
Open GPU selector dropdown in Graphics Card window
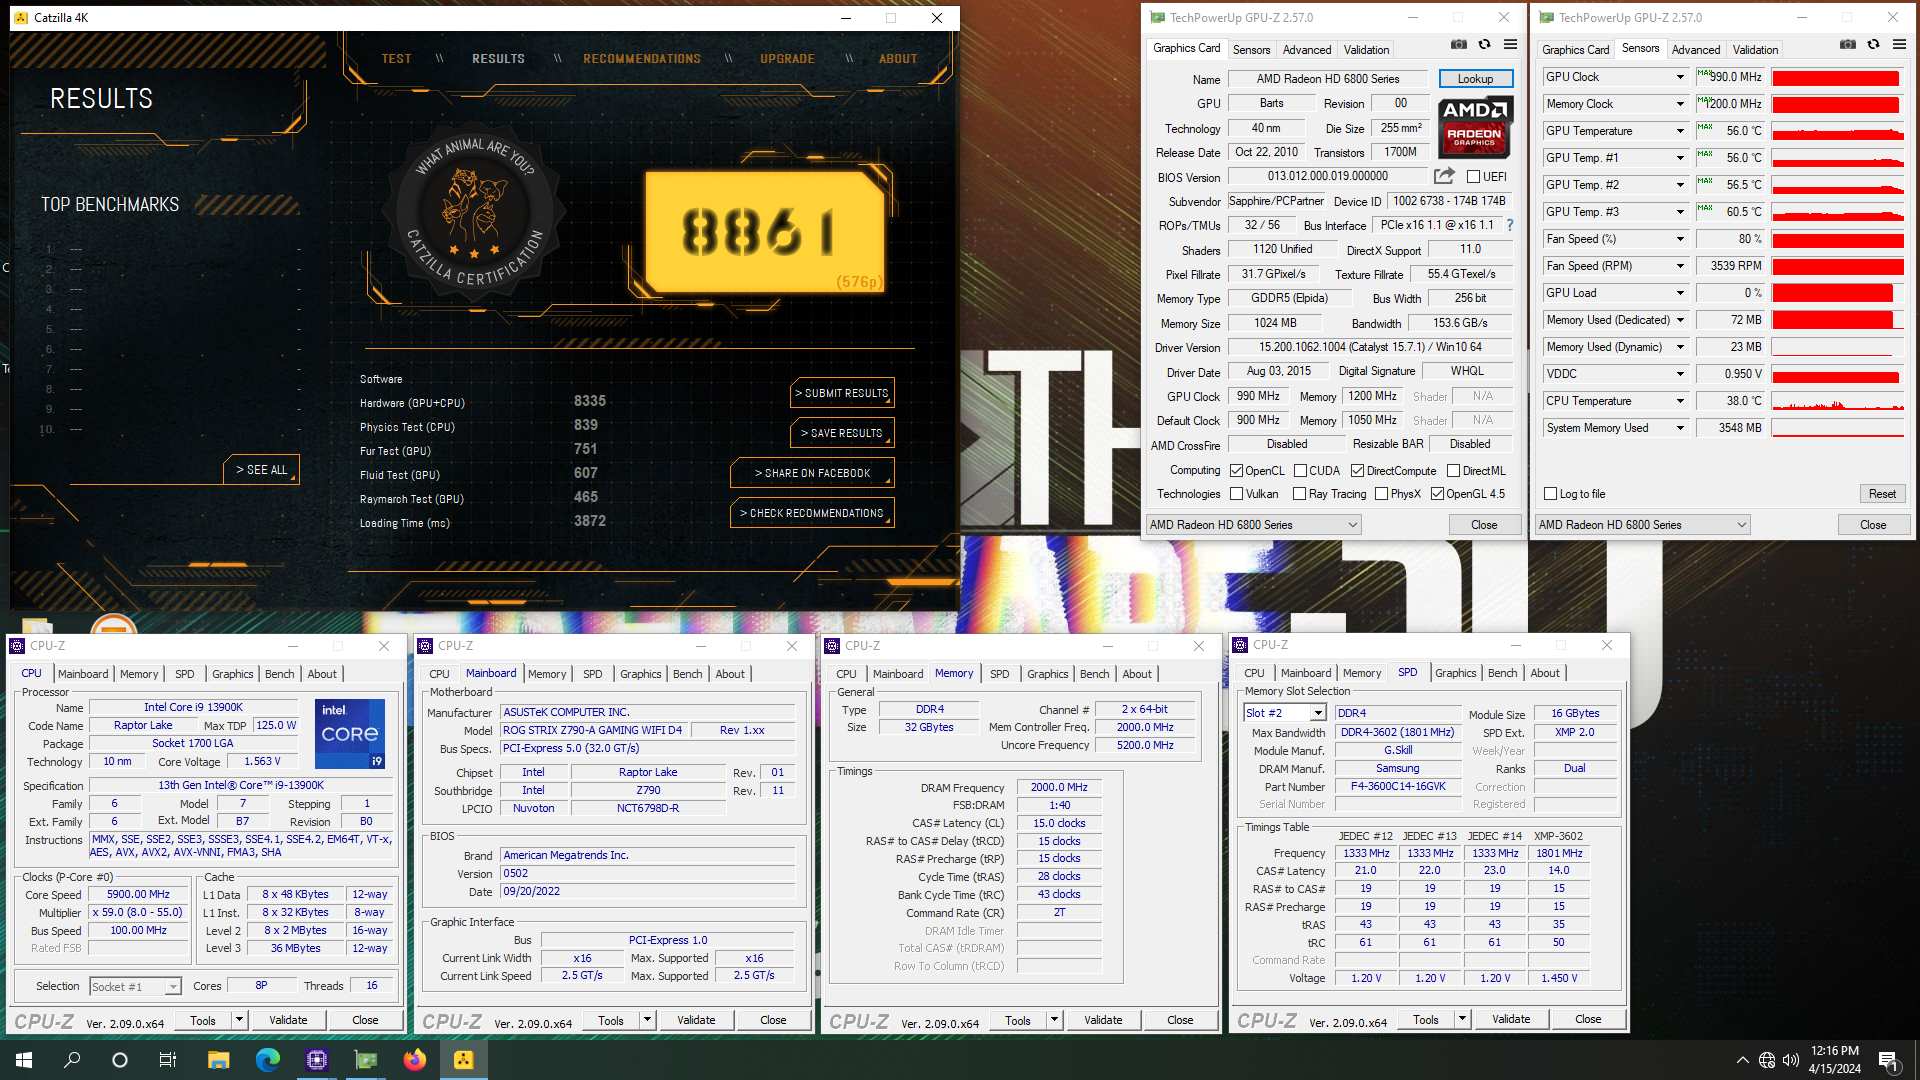point(1254,525)
